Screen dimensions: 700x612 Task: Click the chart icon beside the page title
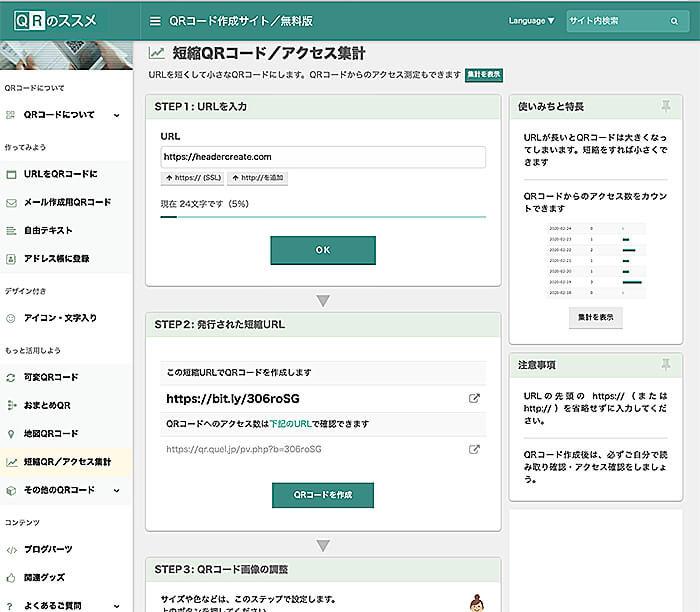click(157, 53)
